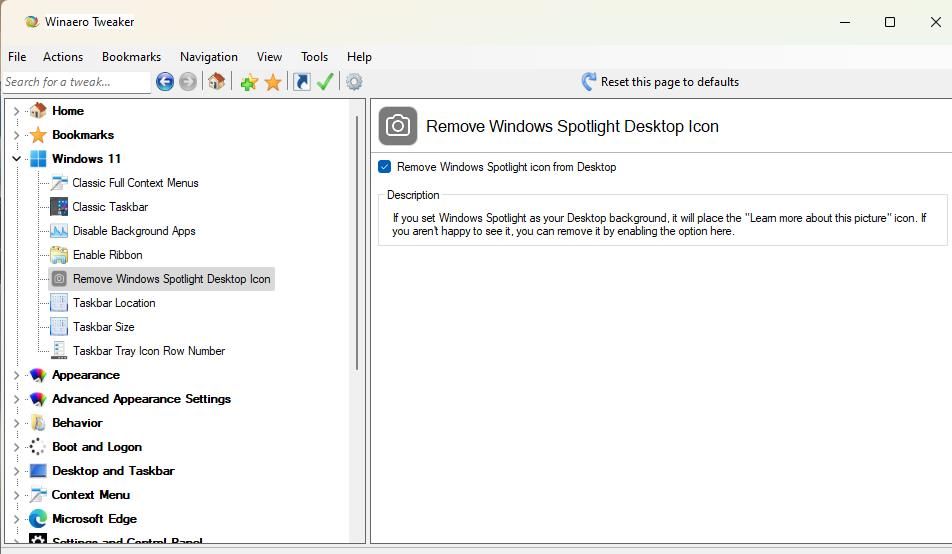Click the camera icon in page header
This screenshot has width=952, height=554.
(398, 126)
